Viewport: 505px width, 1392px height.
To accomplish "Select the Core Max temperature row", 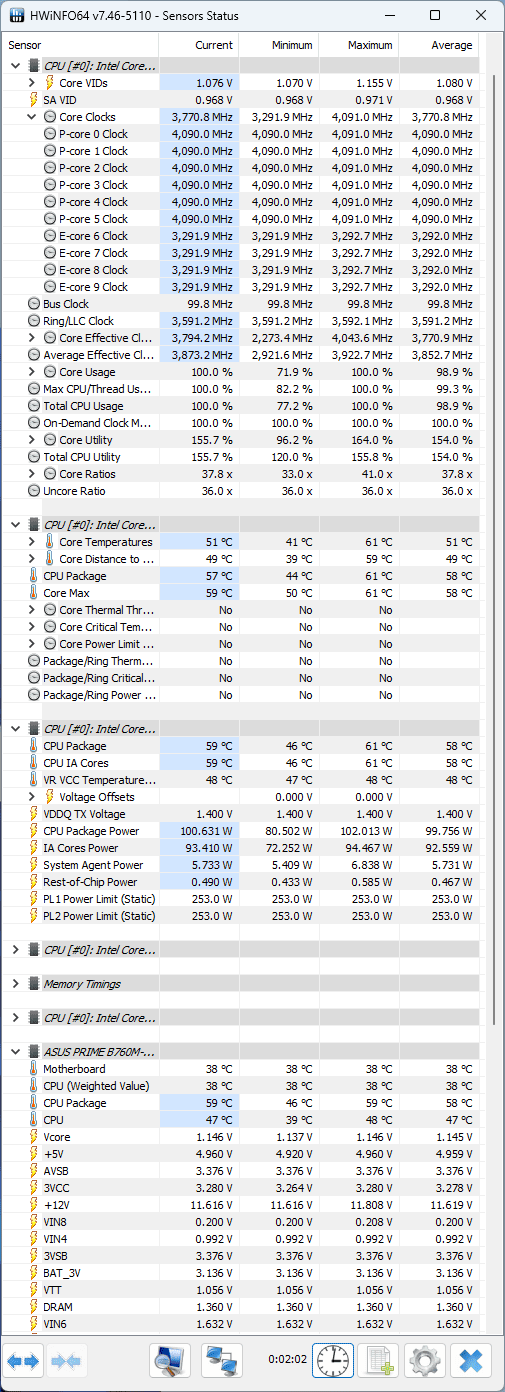I will pyautogui.click(x=241, y=593).
